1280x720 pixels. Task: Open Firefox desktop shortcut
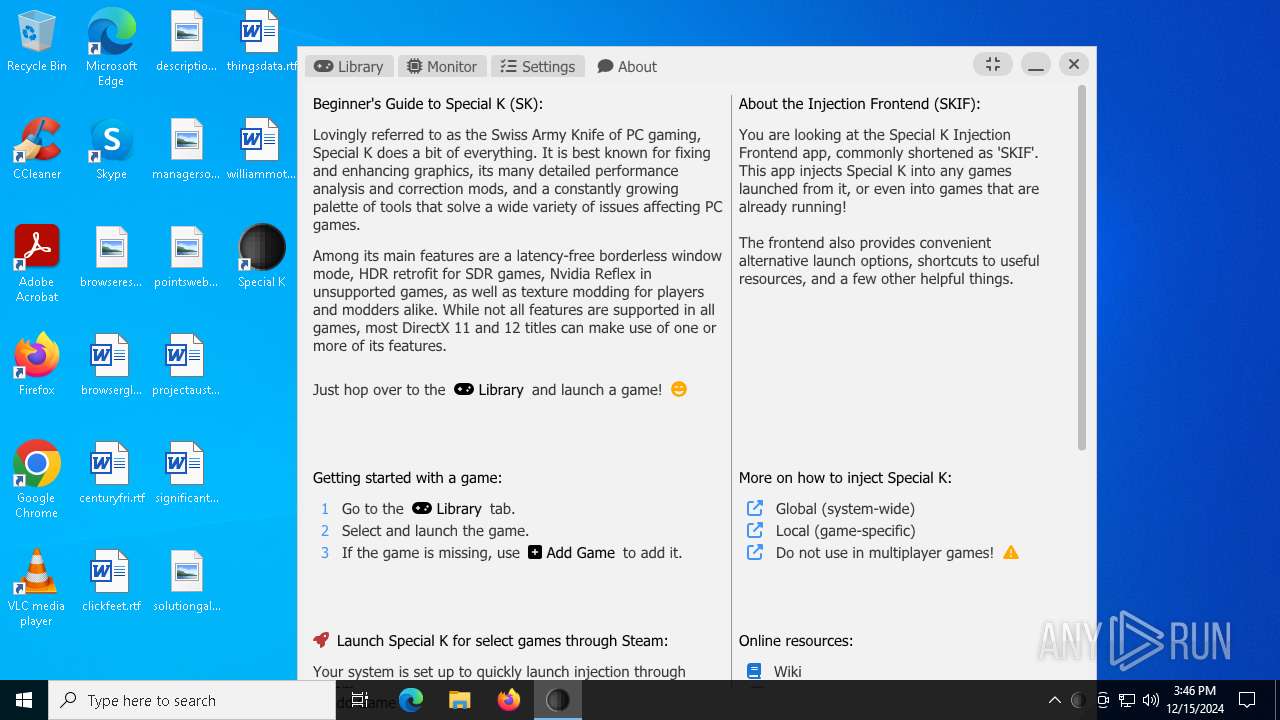tap(37, 366)
